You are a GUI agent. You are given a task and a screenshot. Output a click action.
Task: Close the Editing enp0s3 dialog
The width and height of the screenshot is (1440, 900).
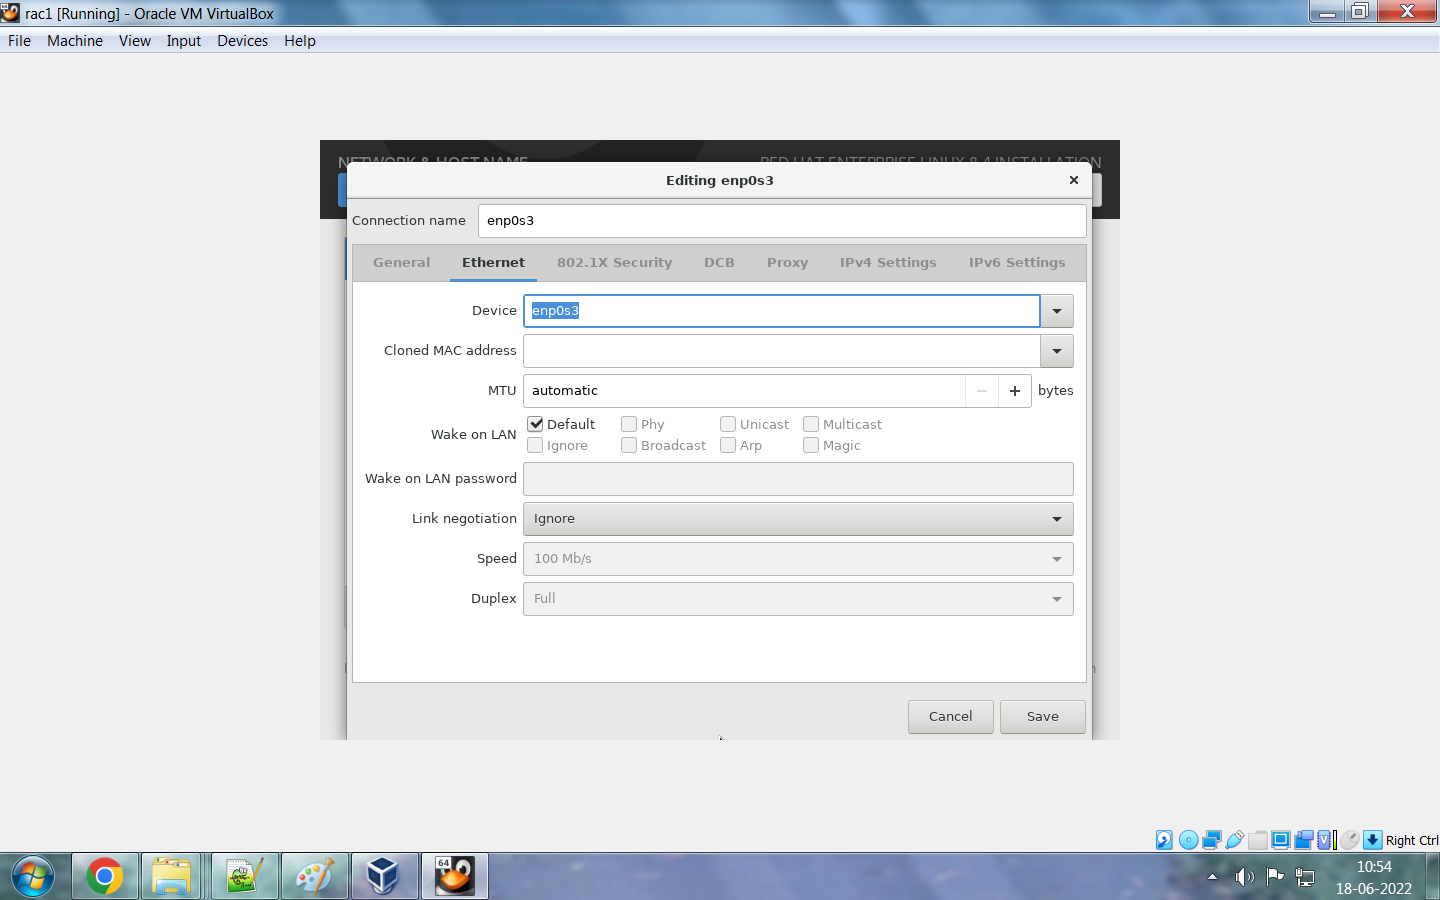tap(1074, 180)
